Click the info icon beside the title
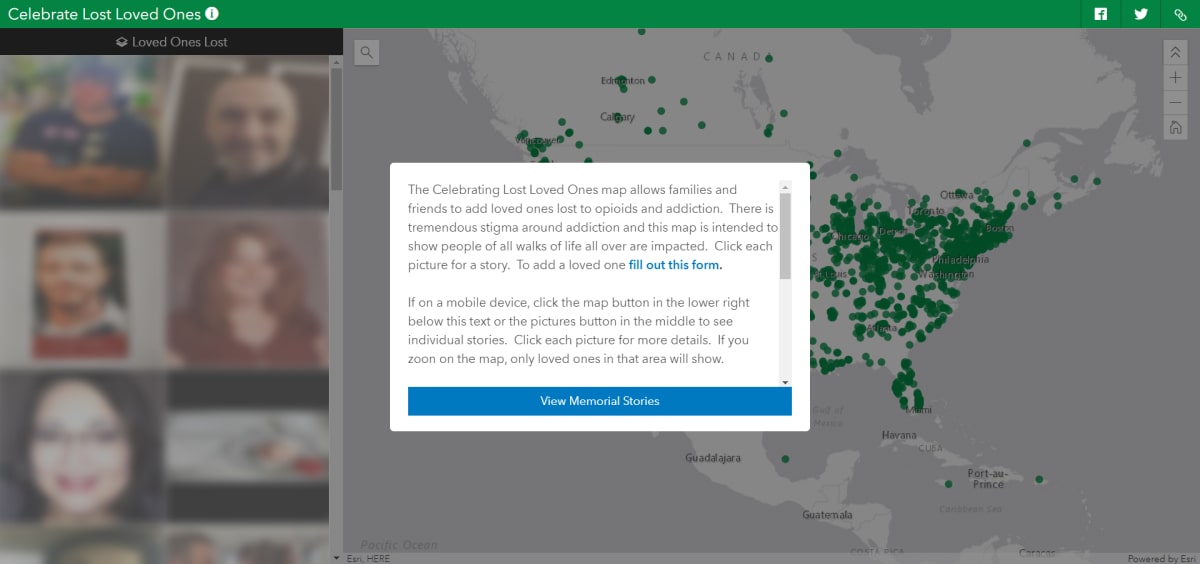The image size is (1200, 564). click(212, 14)
